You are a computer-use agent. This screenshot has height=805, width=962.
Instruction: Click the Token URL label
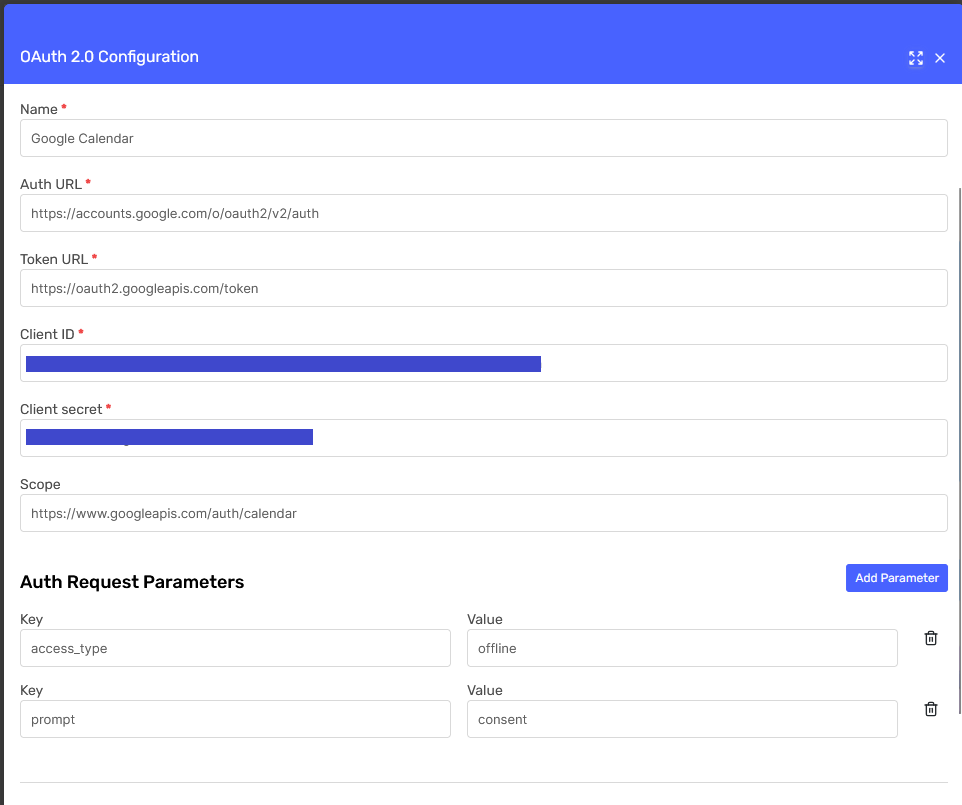(54, 260)
